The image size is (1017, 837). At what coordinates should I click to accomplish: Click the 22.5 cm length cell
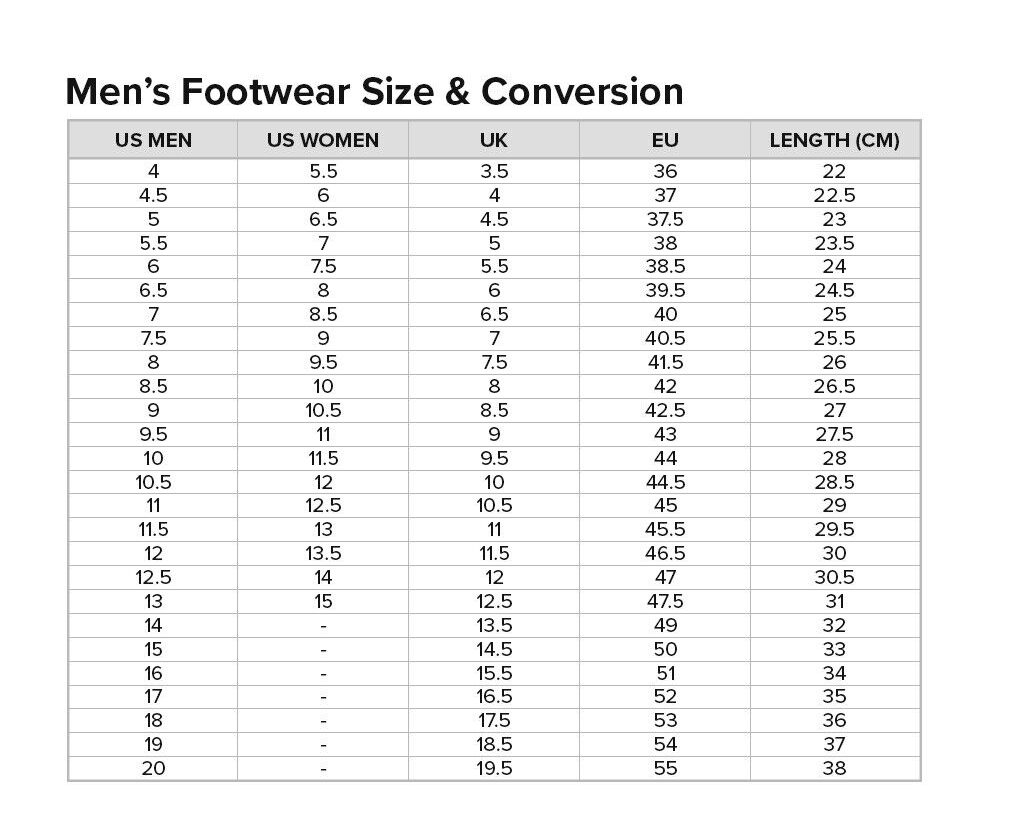coord(834,195)
